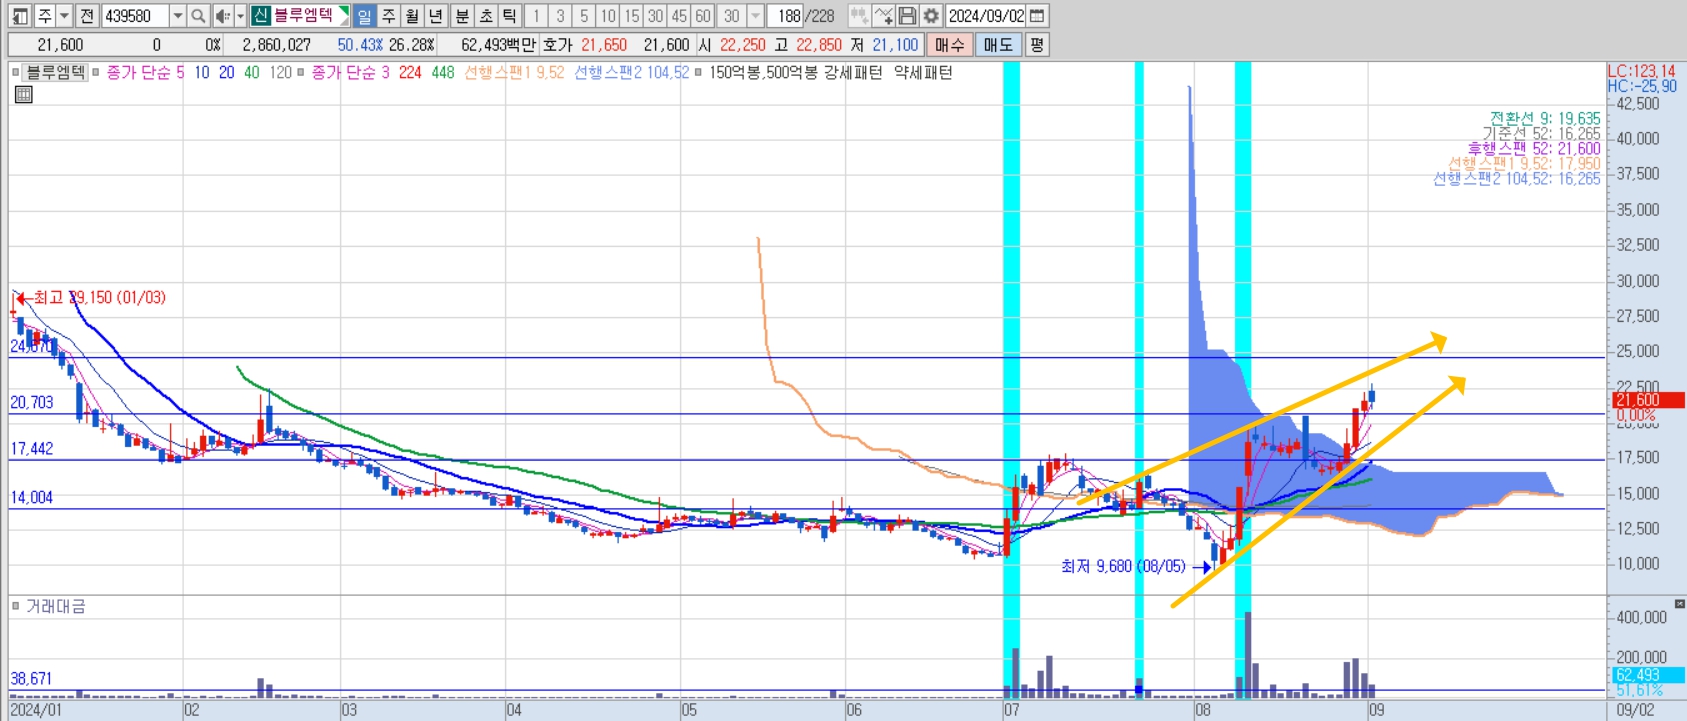Image resolution: width=1687 pixels, height=721 pixels.
Task: Select the tick '틱' period
Action: click(x=509, y=16)
